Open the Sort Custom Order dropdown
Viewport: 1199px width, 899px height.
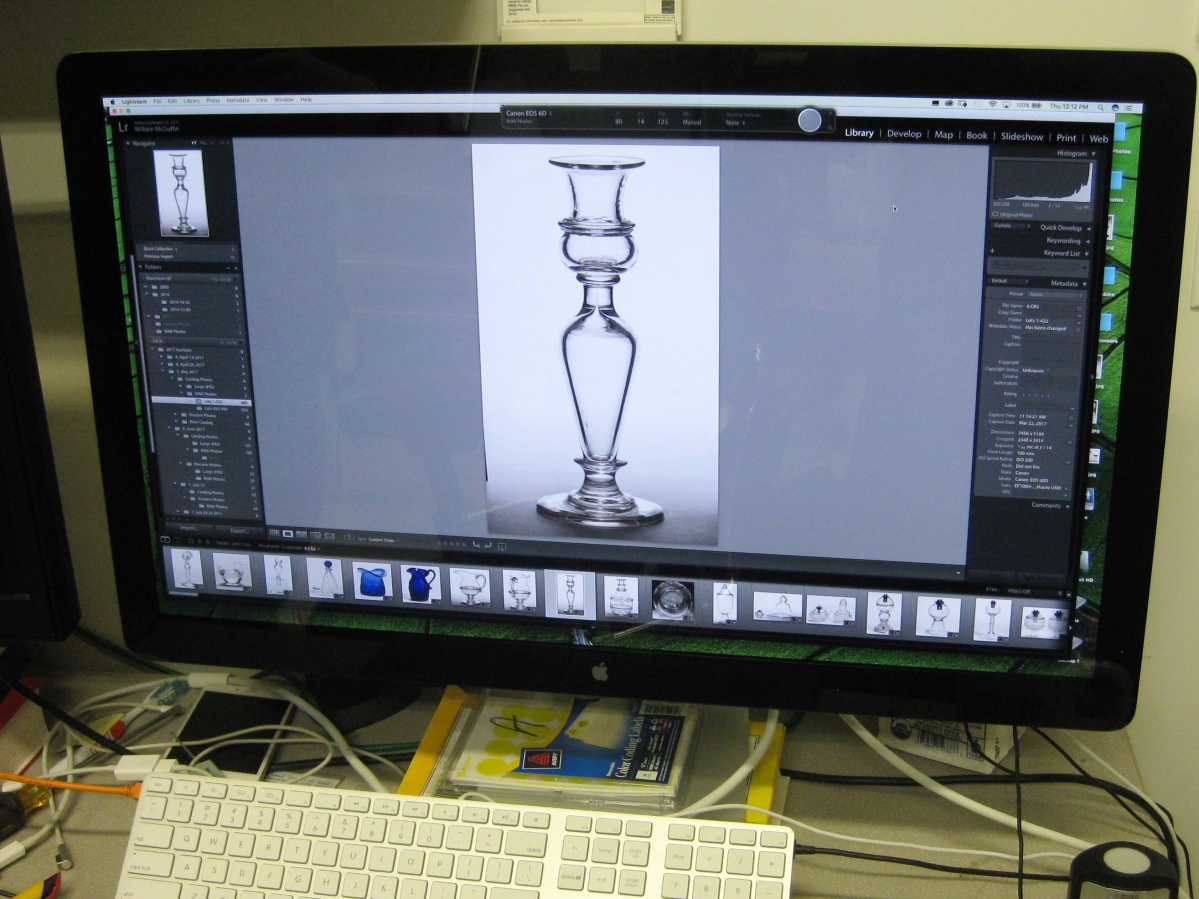click(381, 540)
